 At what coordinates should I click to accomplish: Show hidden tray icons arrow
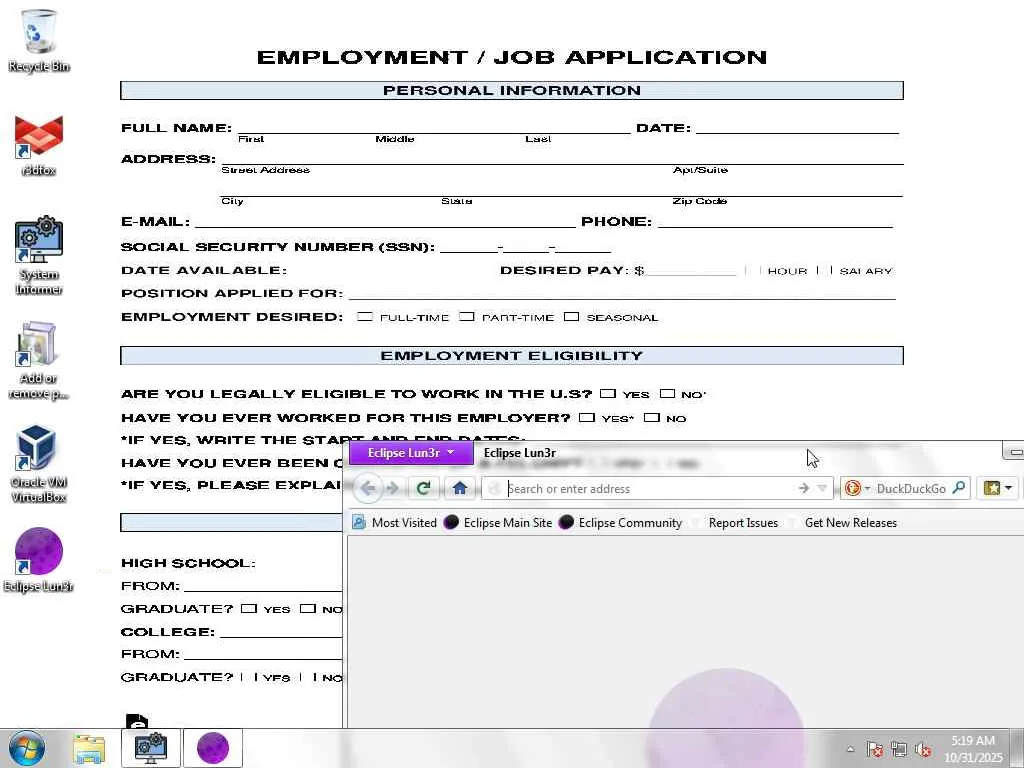pos(850,749)
